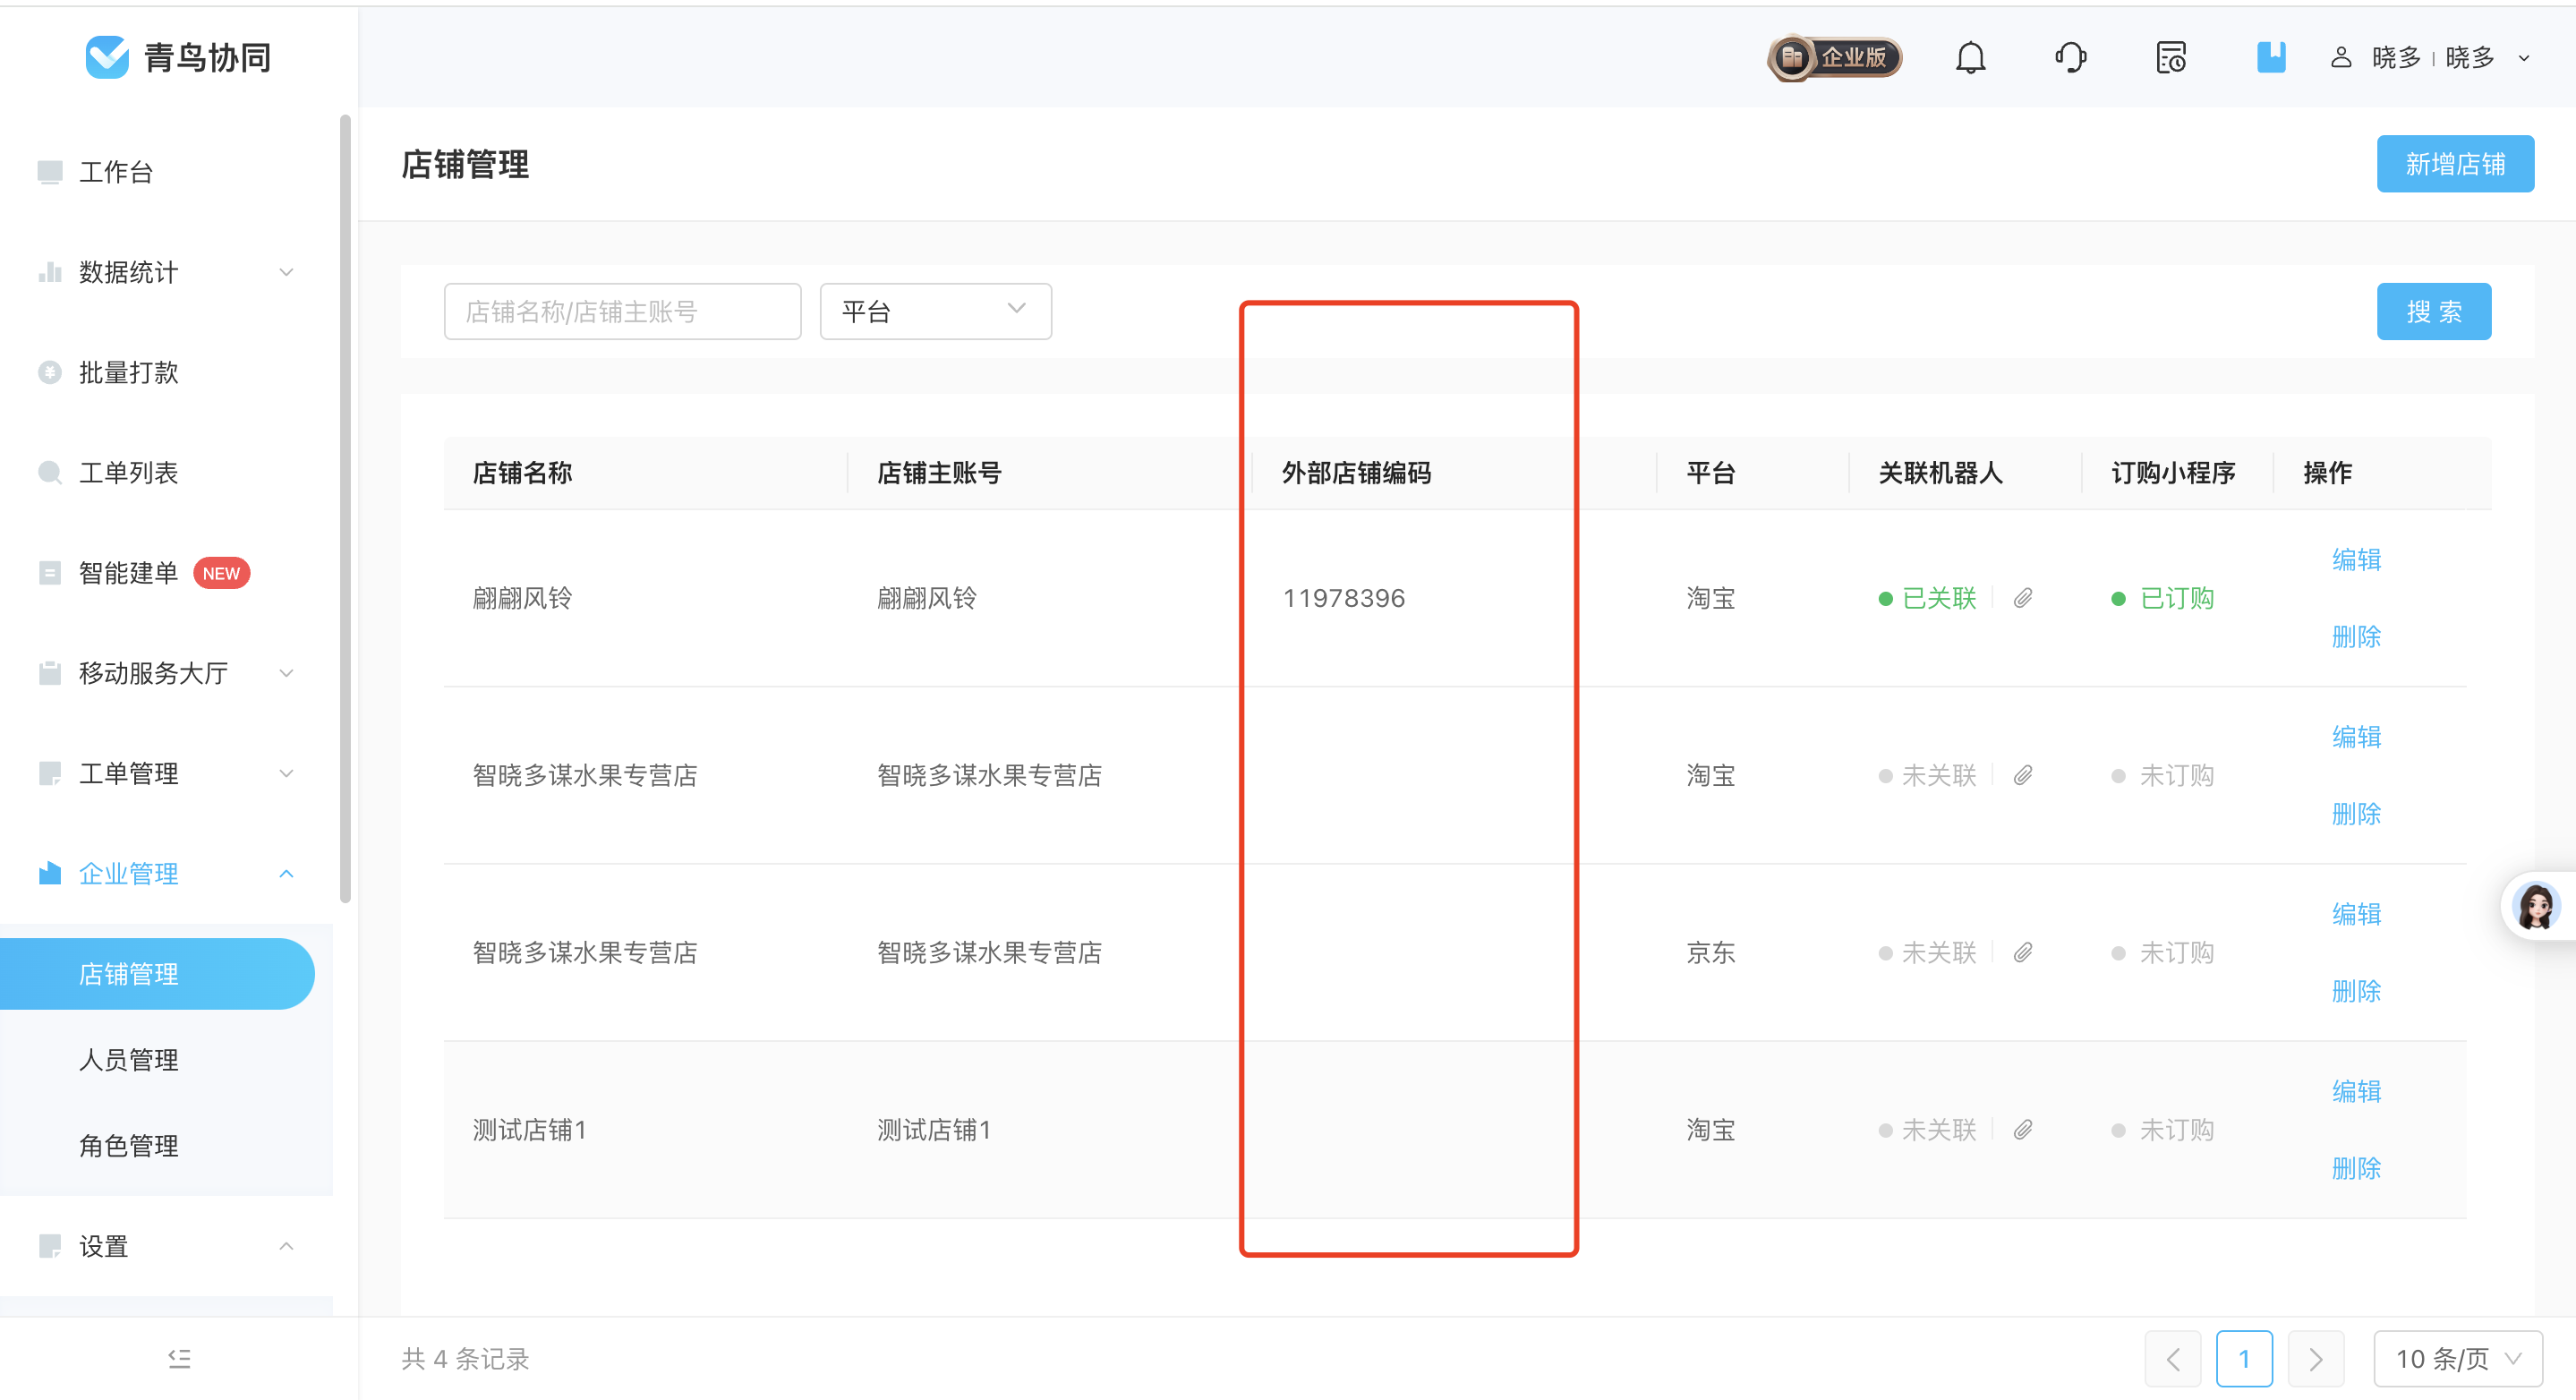Open the floating assistant avatar
The width and height of the screenshot is (2576, 1400).
click(x=2537, y=906)
